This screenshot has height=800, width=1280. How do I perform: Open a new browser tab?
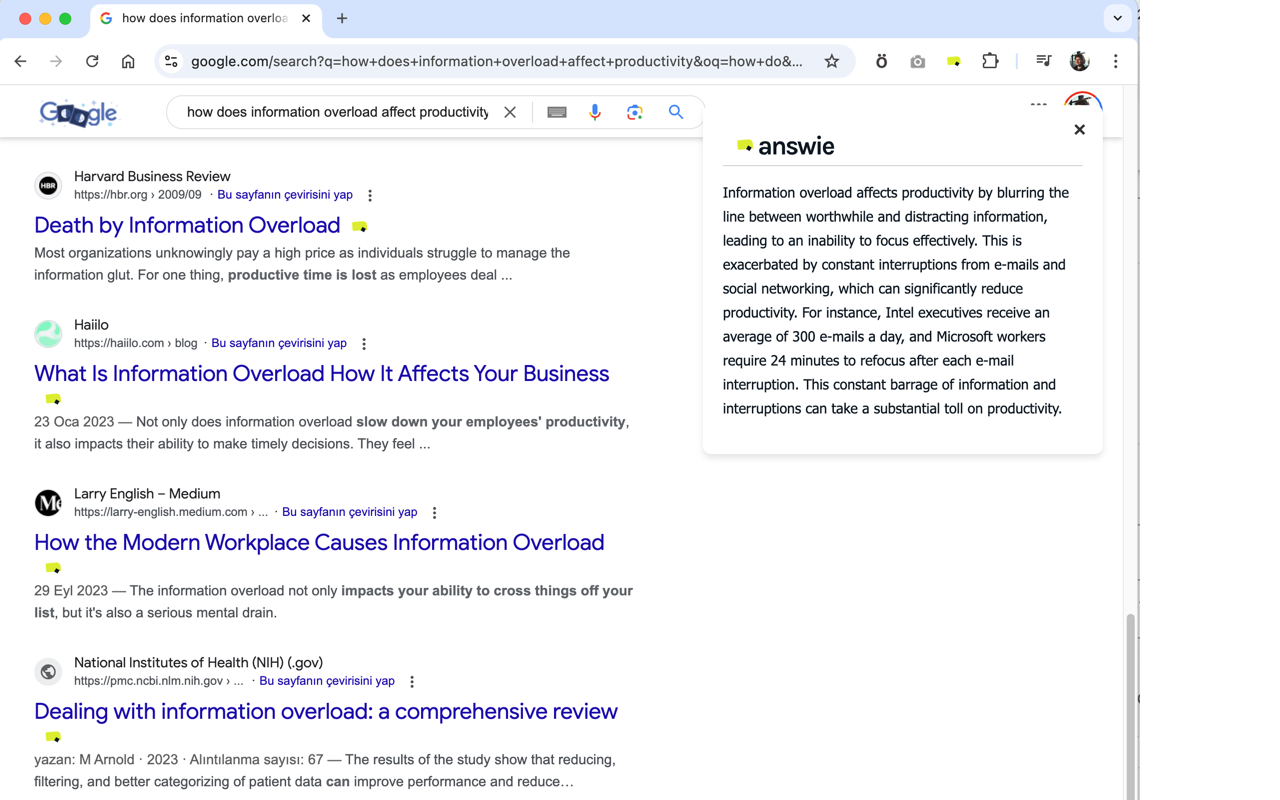[x=342, y=18]
